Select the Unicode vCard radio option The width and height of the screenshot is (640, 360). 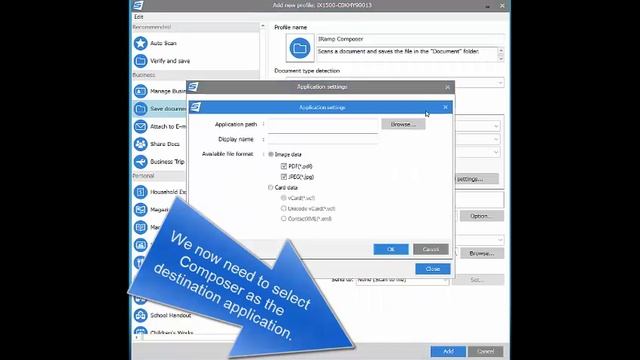[283, 208]
